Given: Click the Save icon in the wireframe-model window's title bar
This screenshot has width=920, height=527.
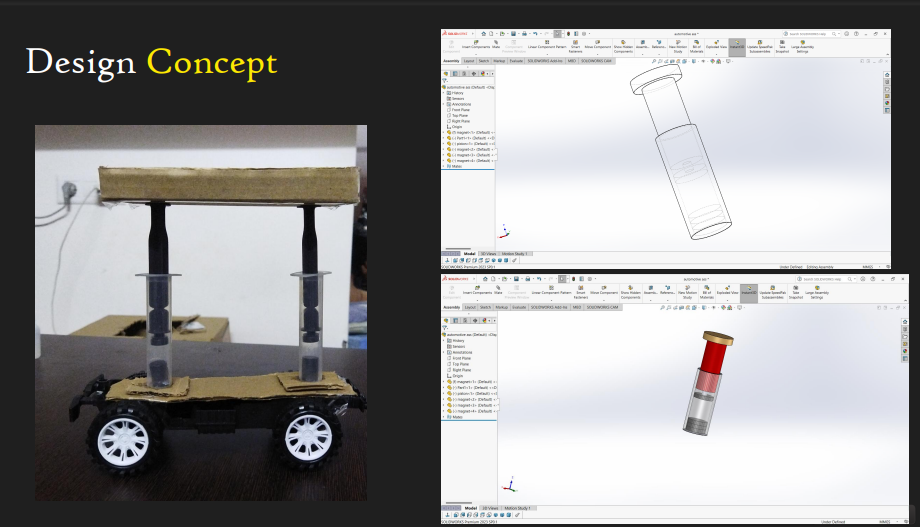Looking at the screenshot, I should [x=513, y=33].
